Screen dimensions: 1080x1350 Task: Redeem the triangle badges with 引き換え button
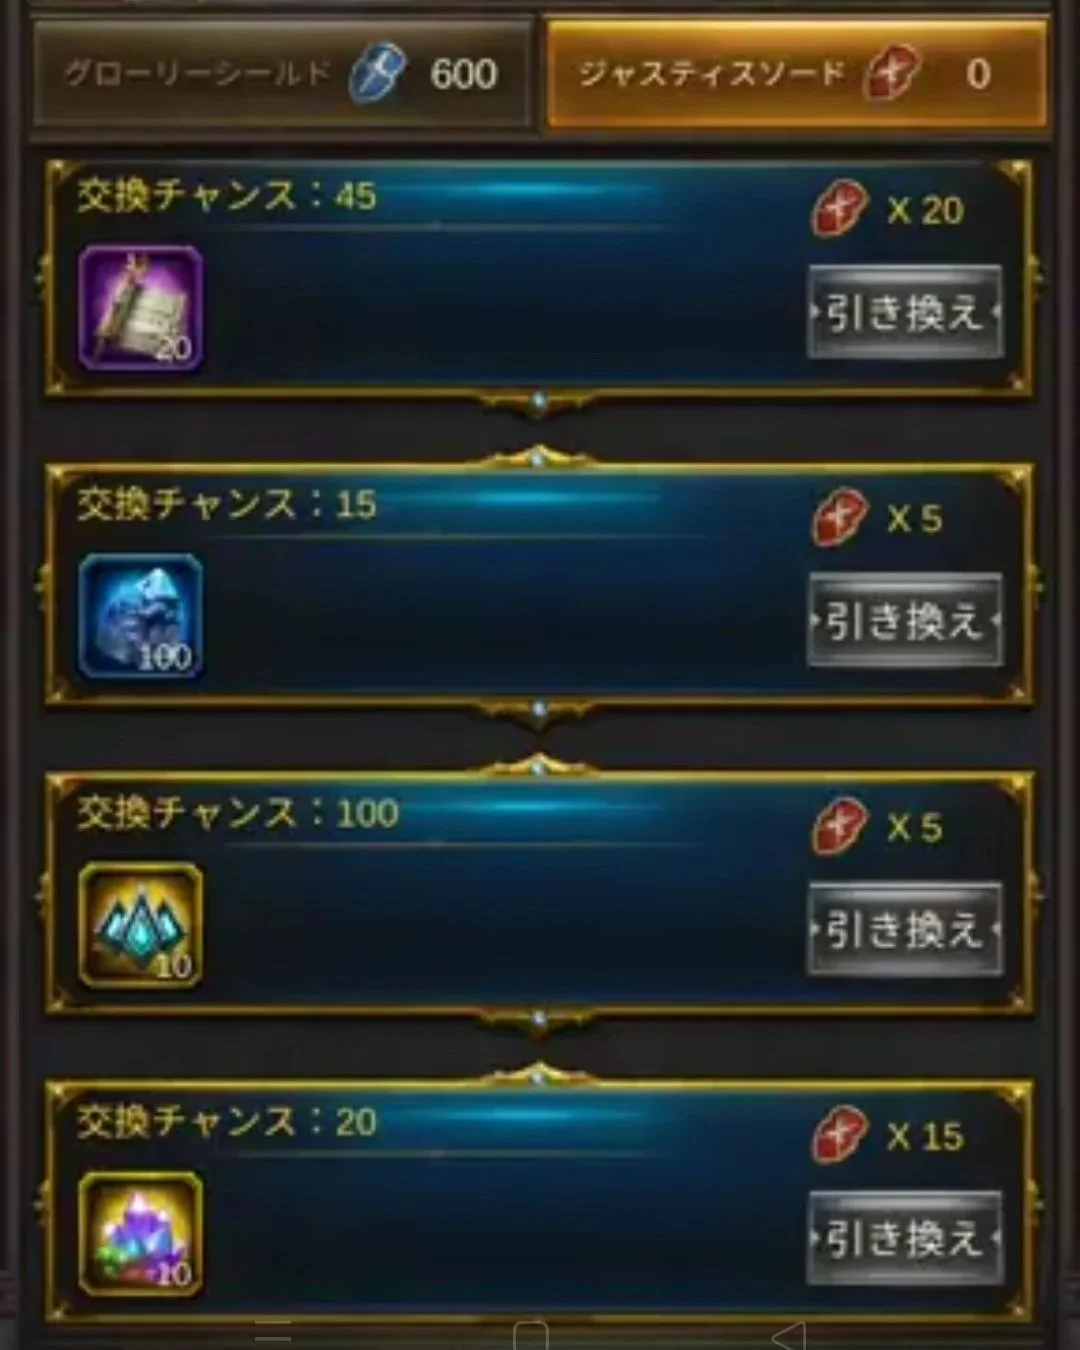[905, 929]
